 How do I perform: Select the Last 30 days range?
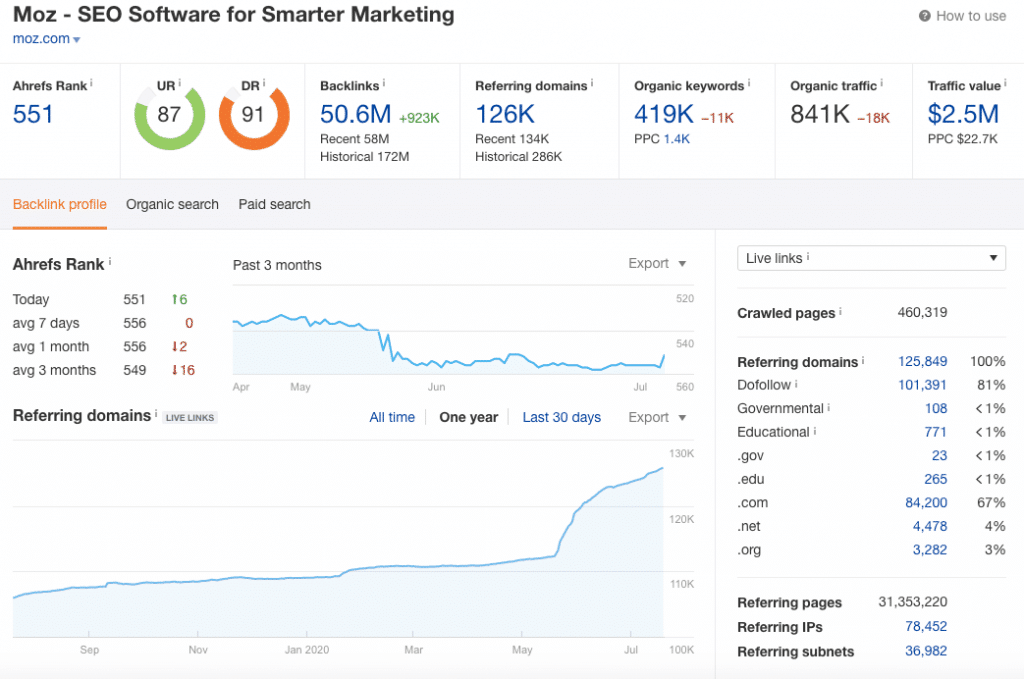click(562, 417)
